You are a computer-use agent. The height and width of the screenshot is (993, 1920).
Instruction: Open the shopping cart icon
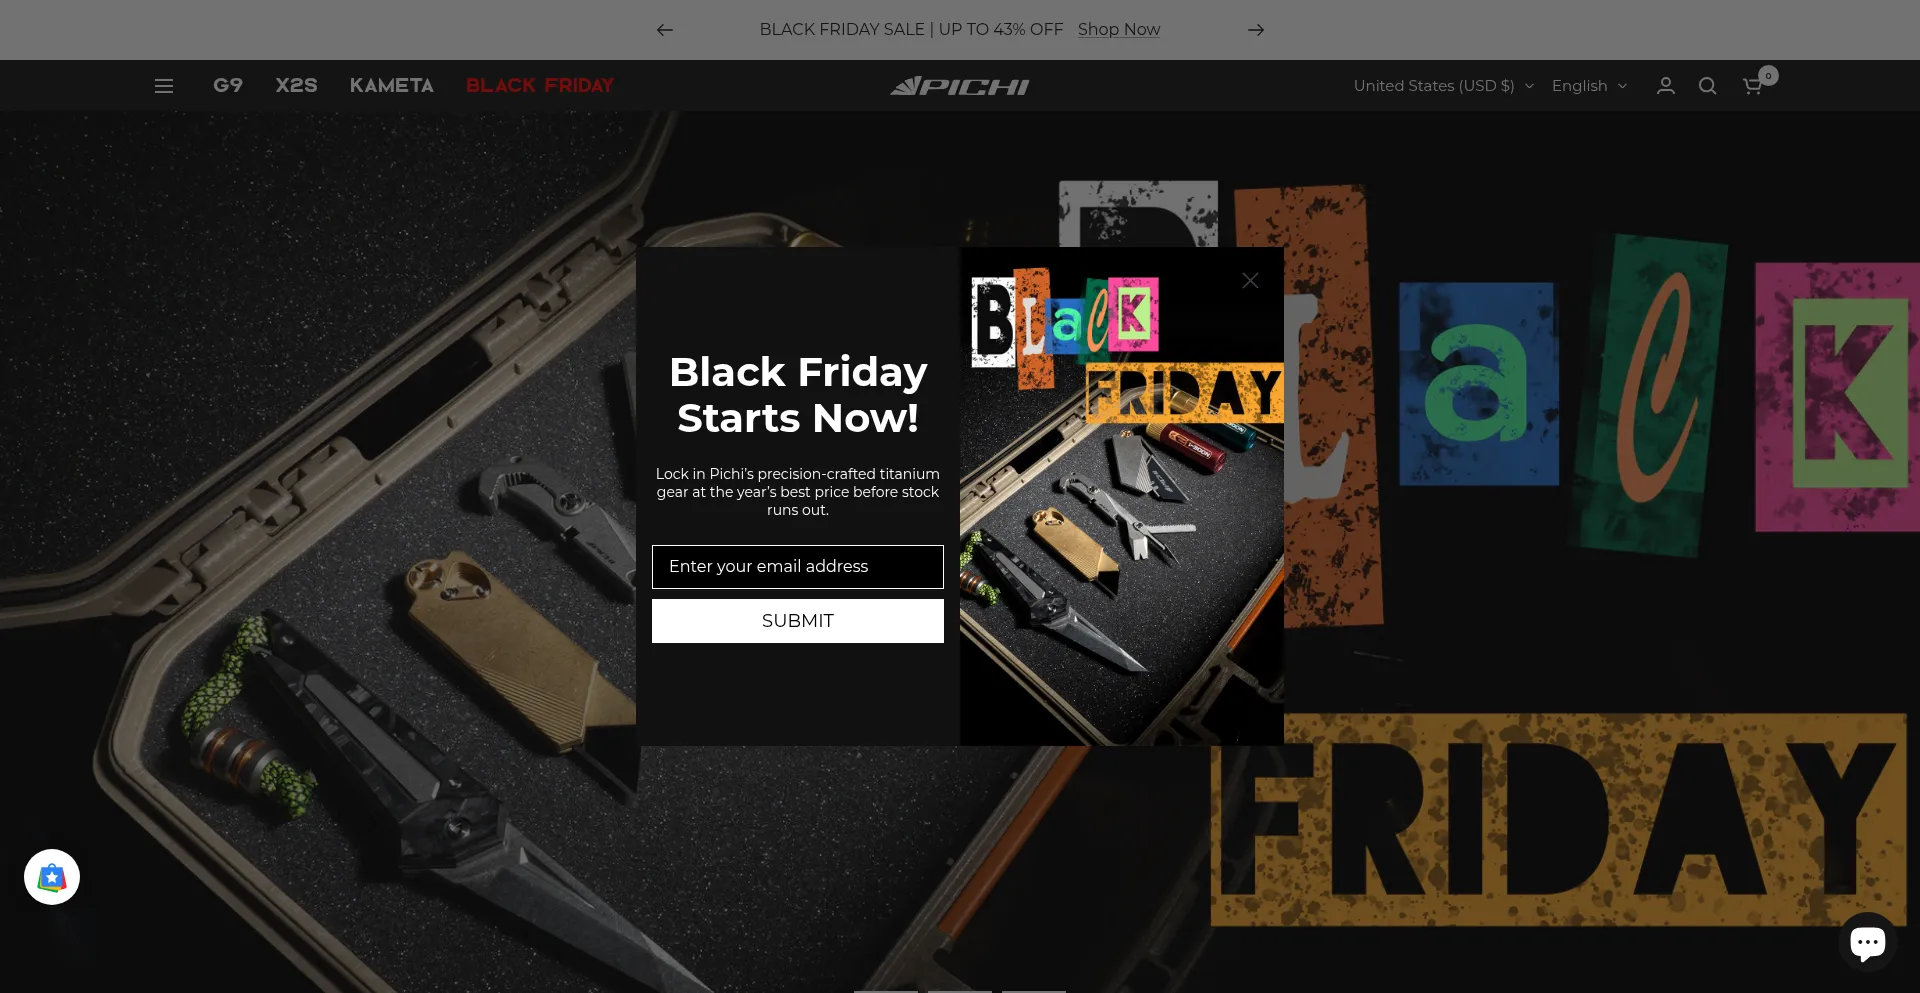pos(1752,86)
